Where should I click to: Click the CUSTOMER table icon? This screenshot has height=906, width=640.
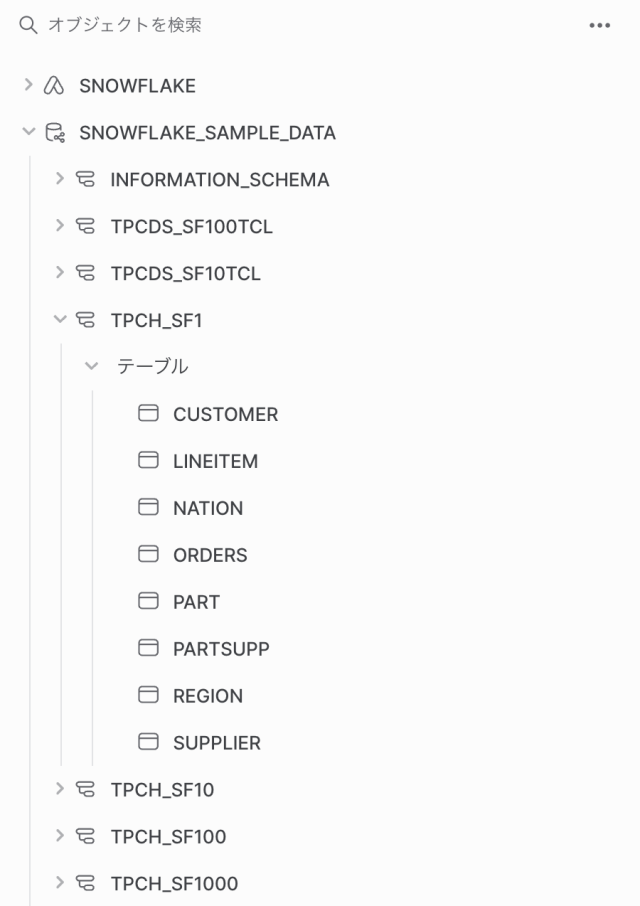[x=148, y=414]
